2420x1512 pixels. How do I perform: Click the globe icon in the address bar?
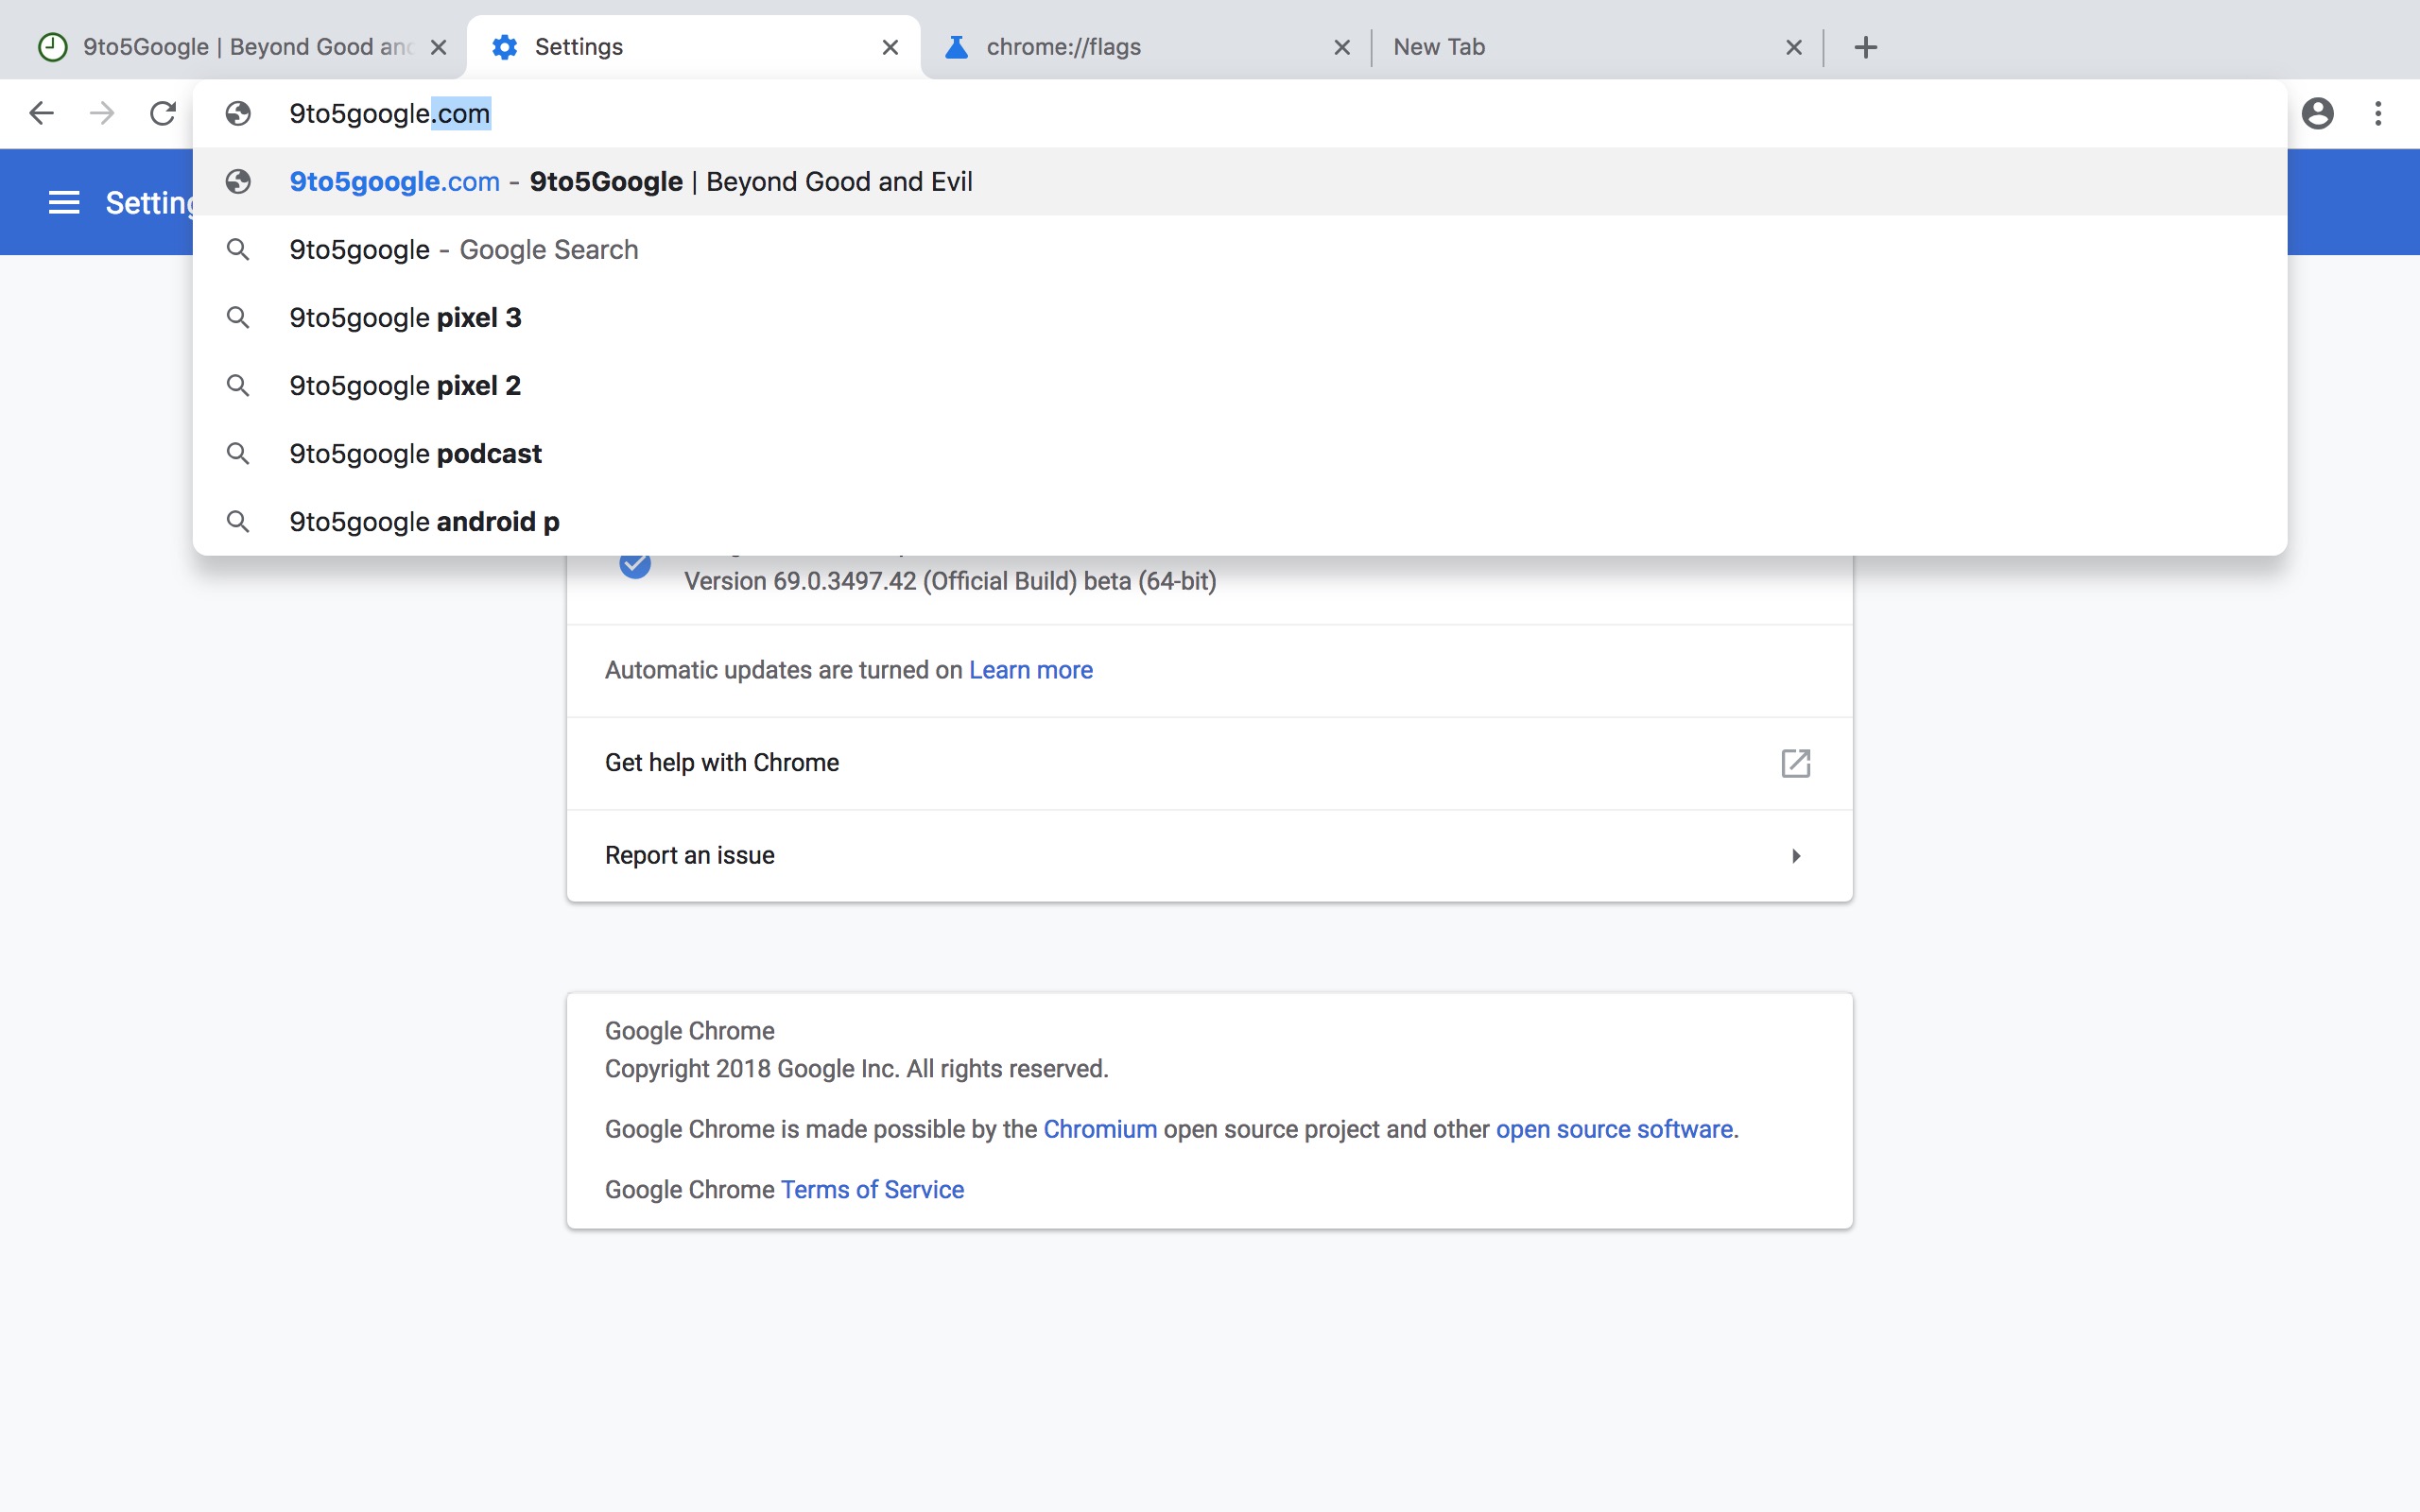[238, 113]
